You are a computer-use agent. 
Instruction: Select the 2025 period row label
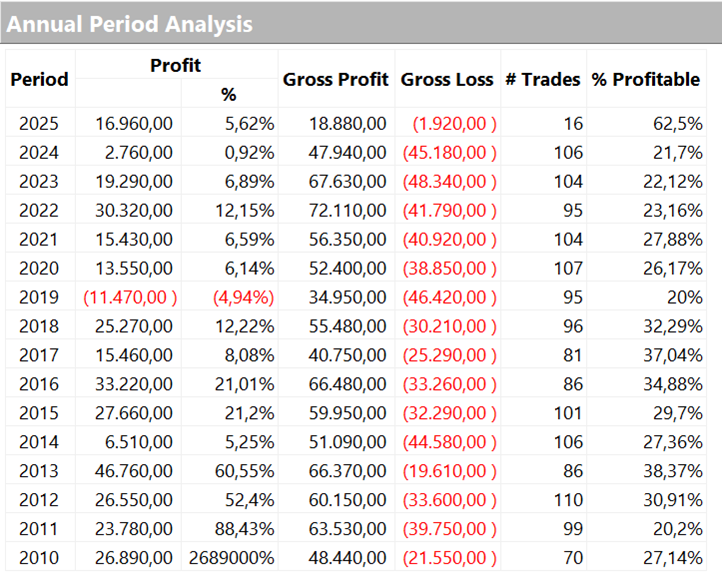tap(39, 124)
